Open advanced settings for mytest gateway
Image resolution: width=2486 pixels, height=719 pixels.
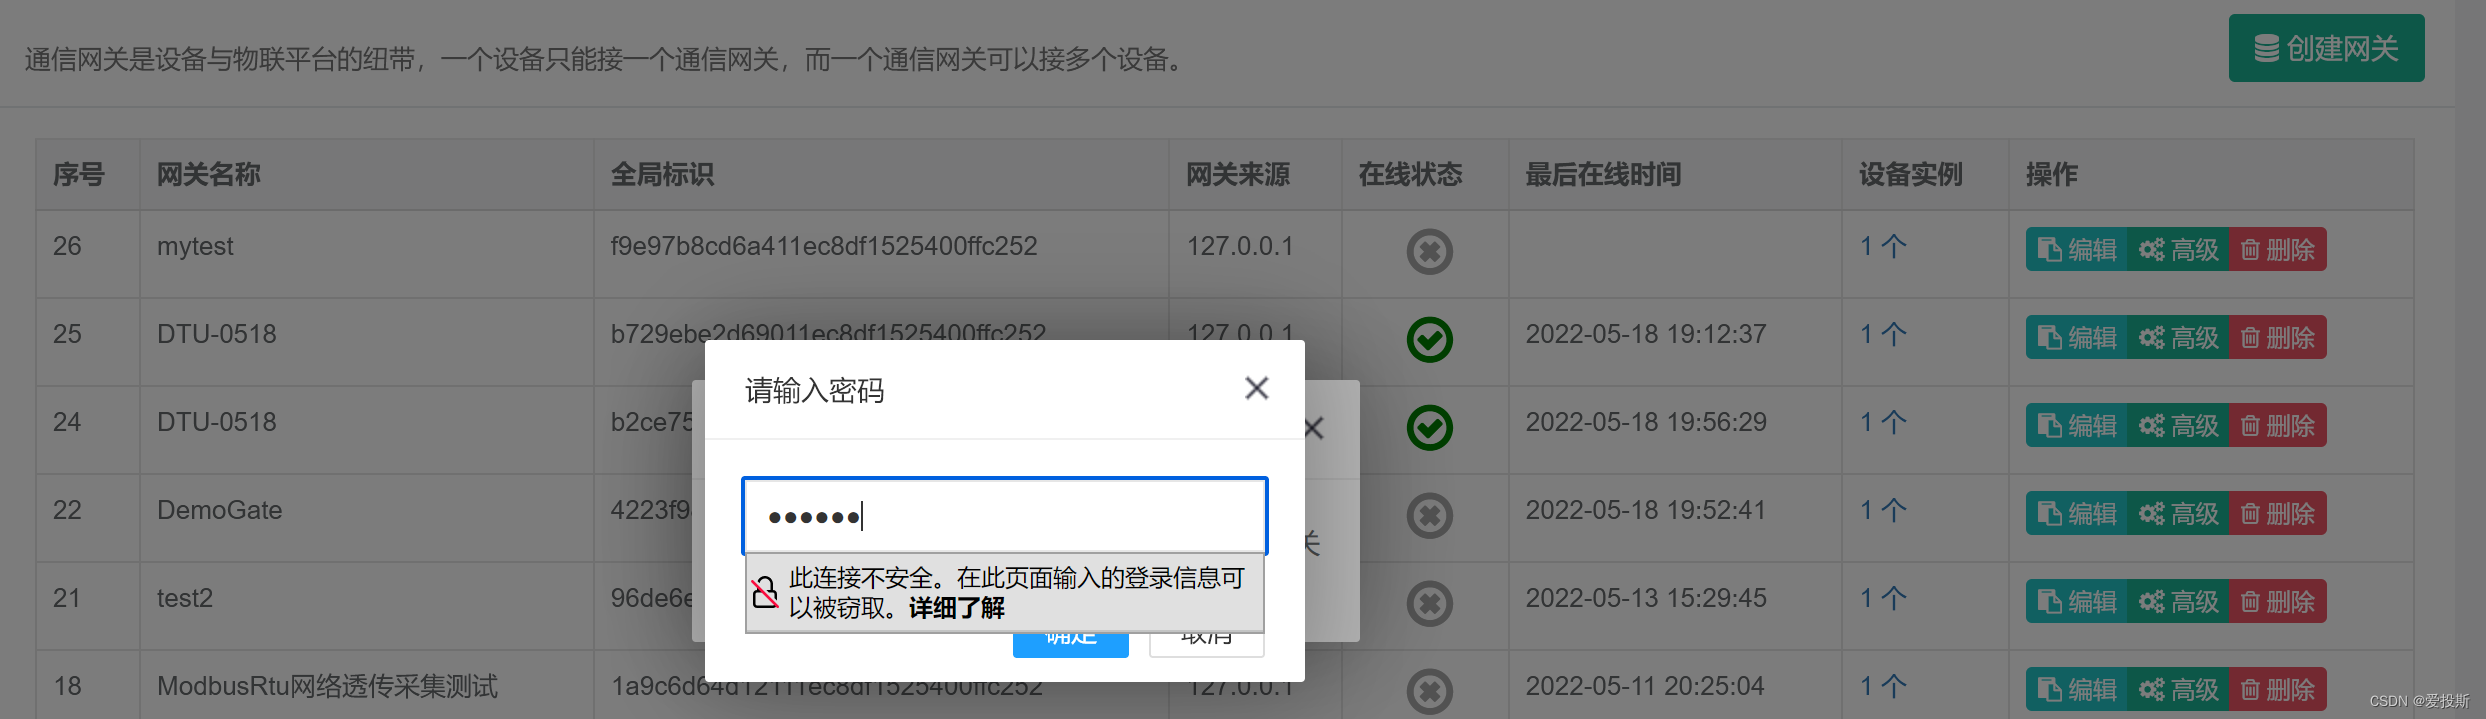pos(2179,249)
